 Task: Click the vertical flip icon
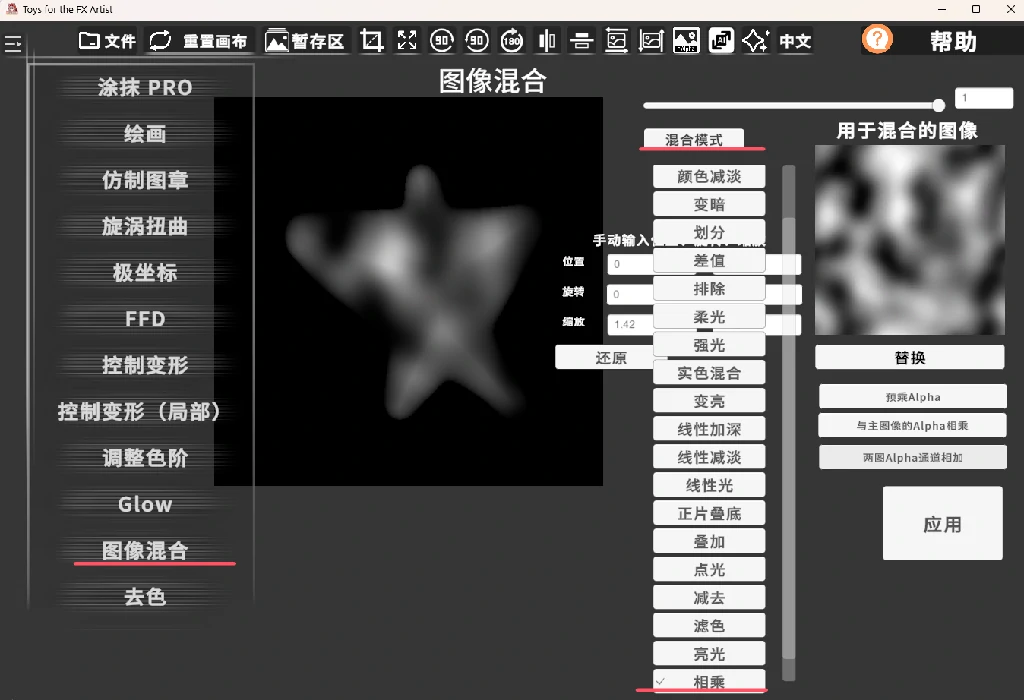(x=582, y=41)
